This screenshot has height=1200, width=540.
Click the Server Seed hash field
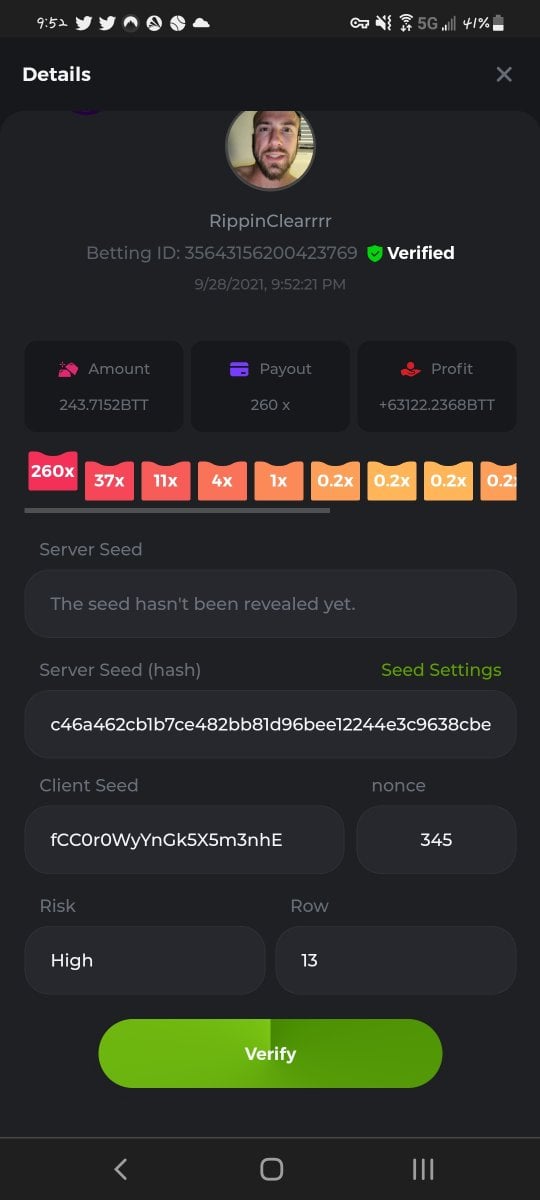pos(270,724)
